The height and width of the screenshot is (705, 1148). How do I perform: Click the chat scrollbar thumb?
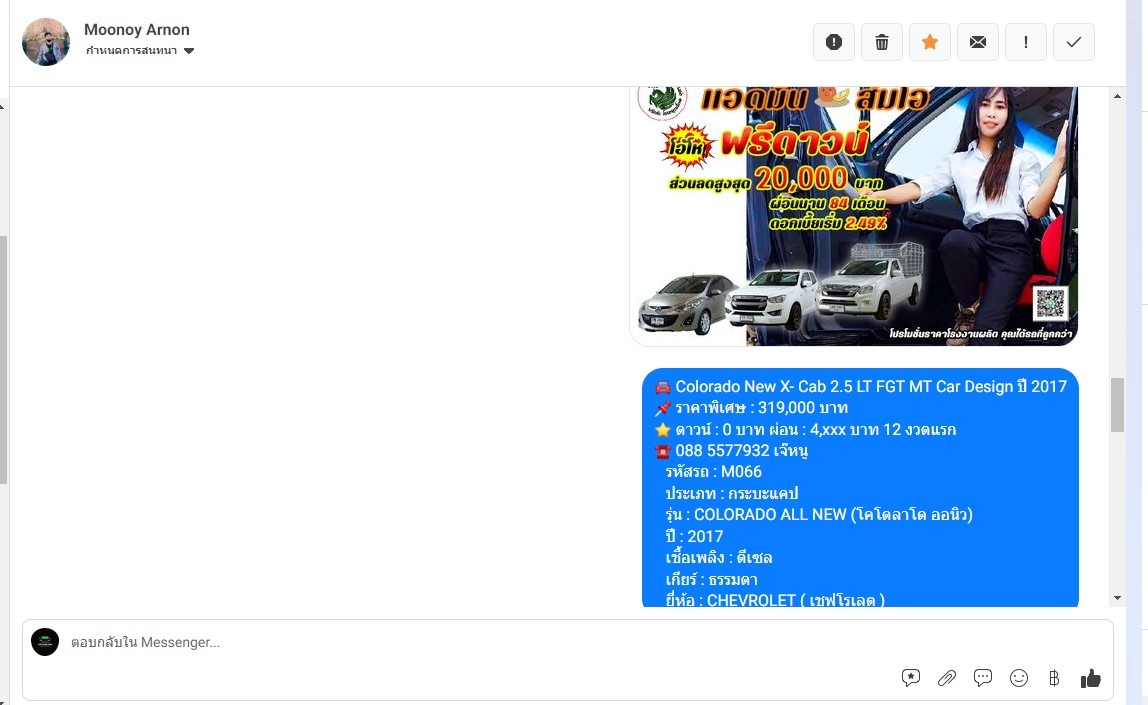pyautogui.click(x=1117, y=405)
